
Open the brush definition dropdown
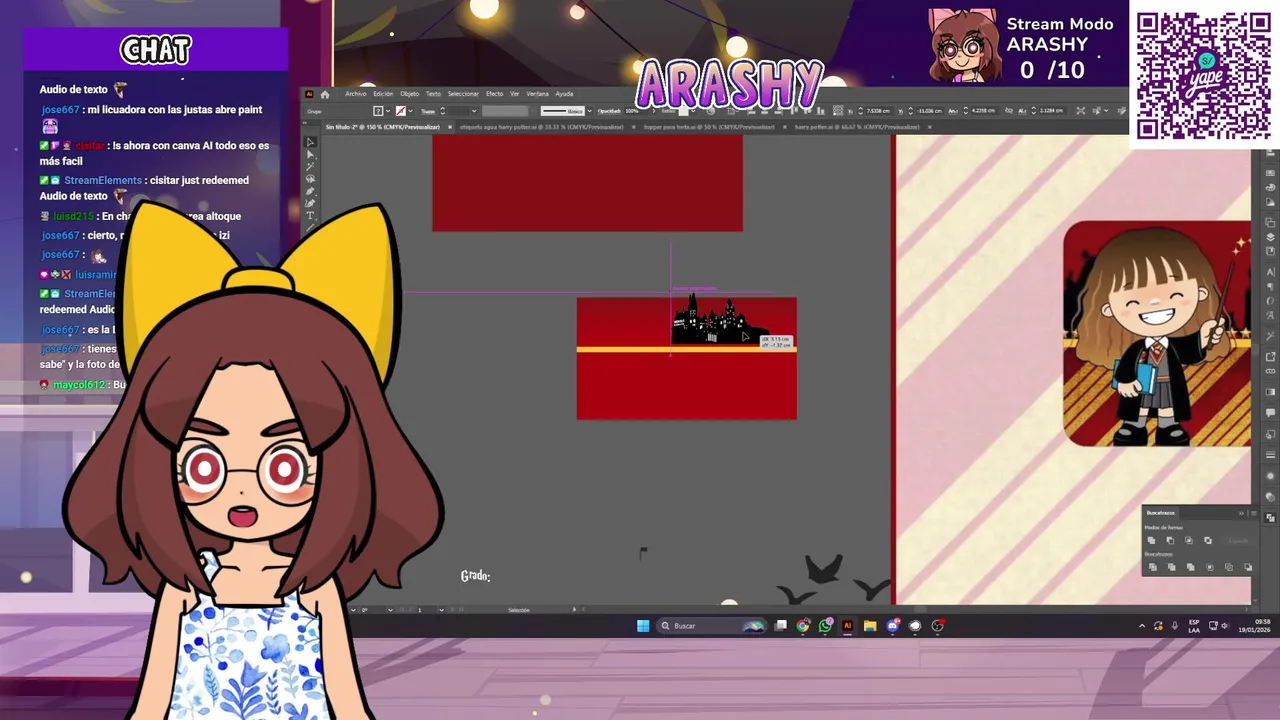589,111
